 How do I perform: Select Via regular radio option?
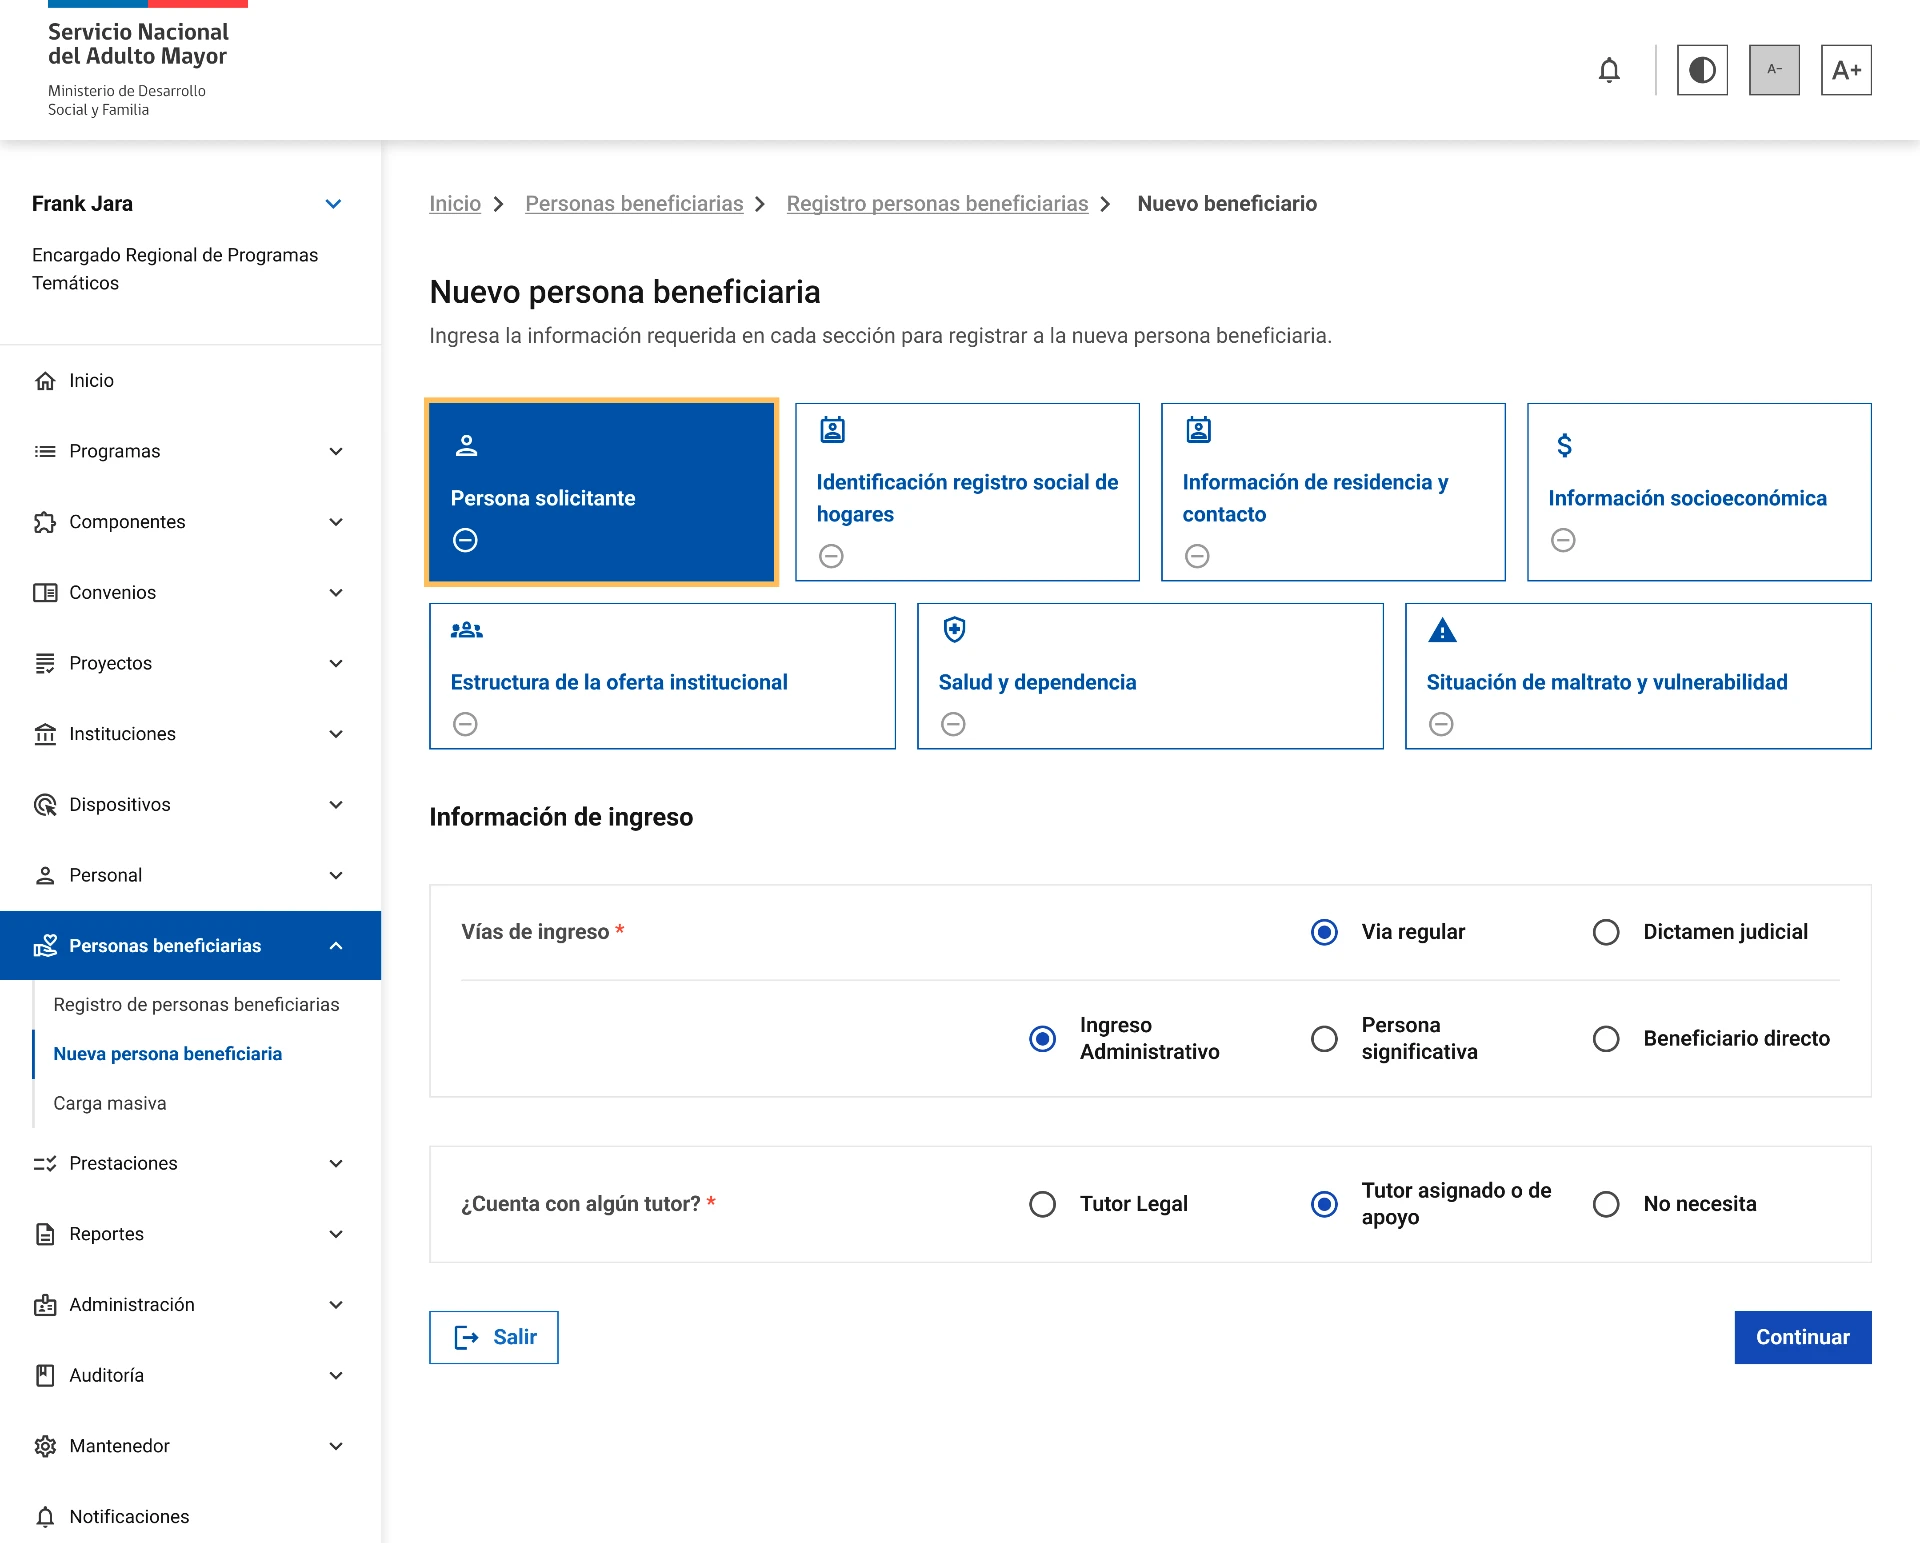pyautogui.click(x=1324, y=932)
